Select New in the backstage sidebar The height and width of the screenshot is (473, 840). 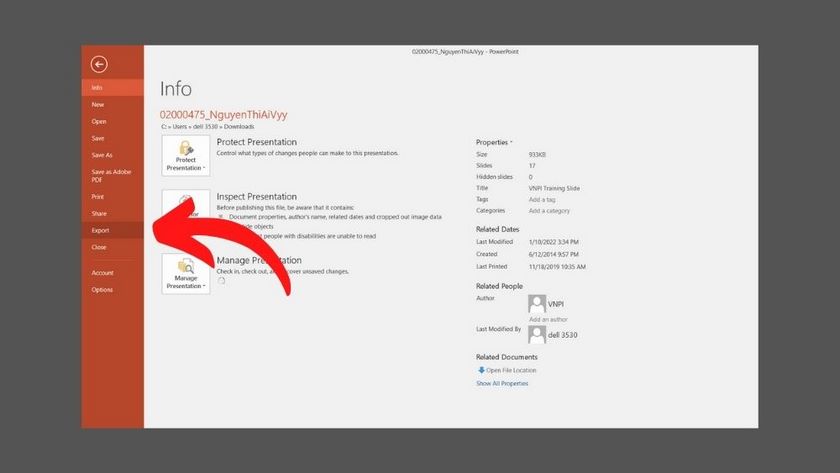98,104
